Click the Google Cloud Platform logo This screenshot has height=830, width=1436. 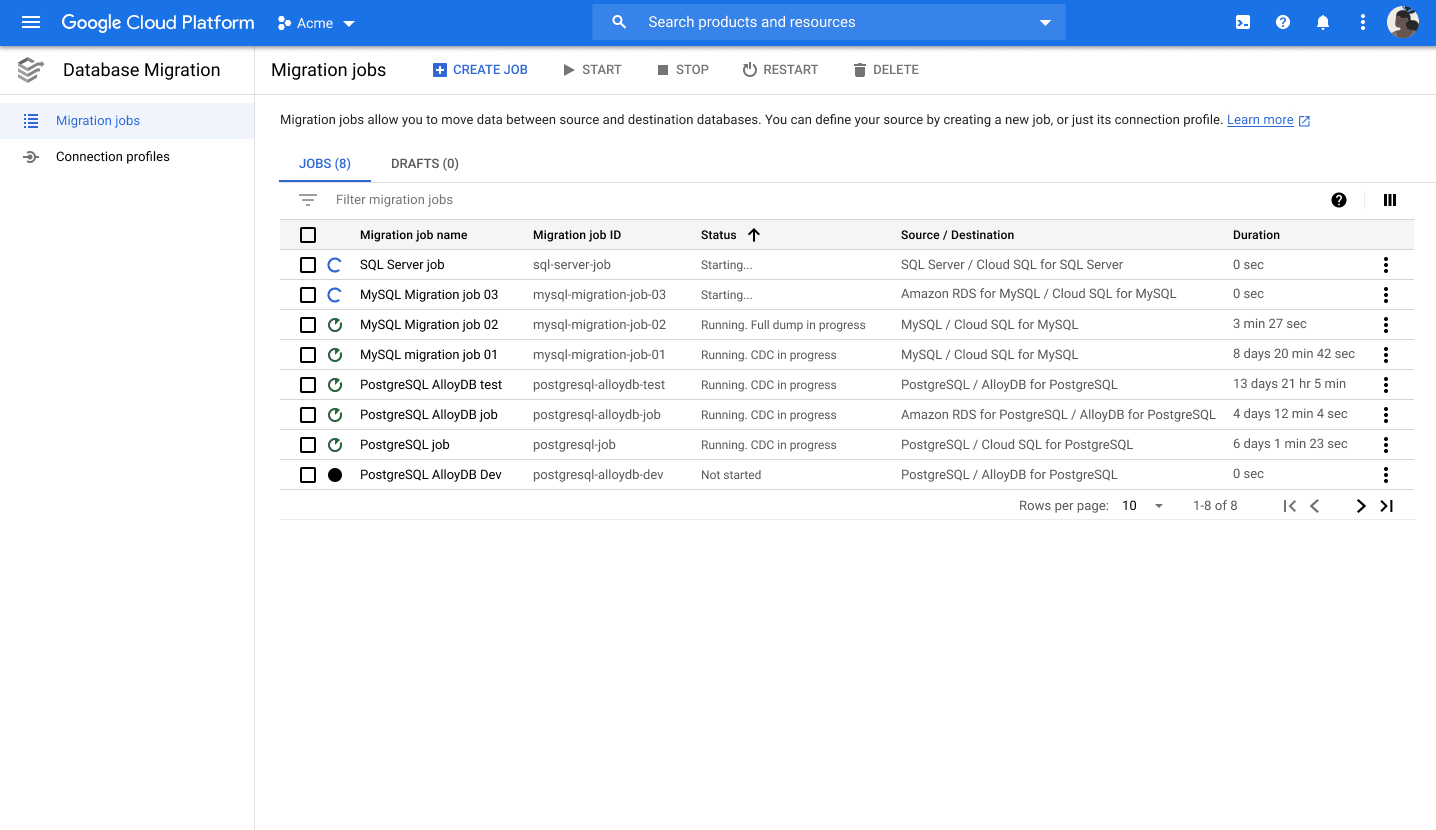coord(158,22)
